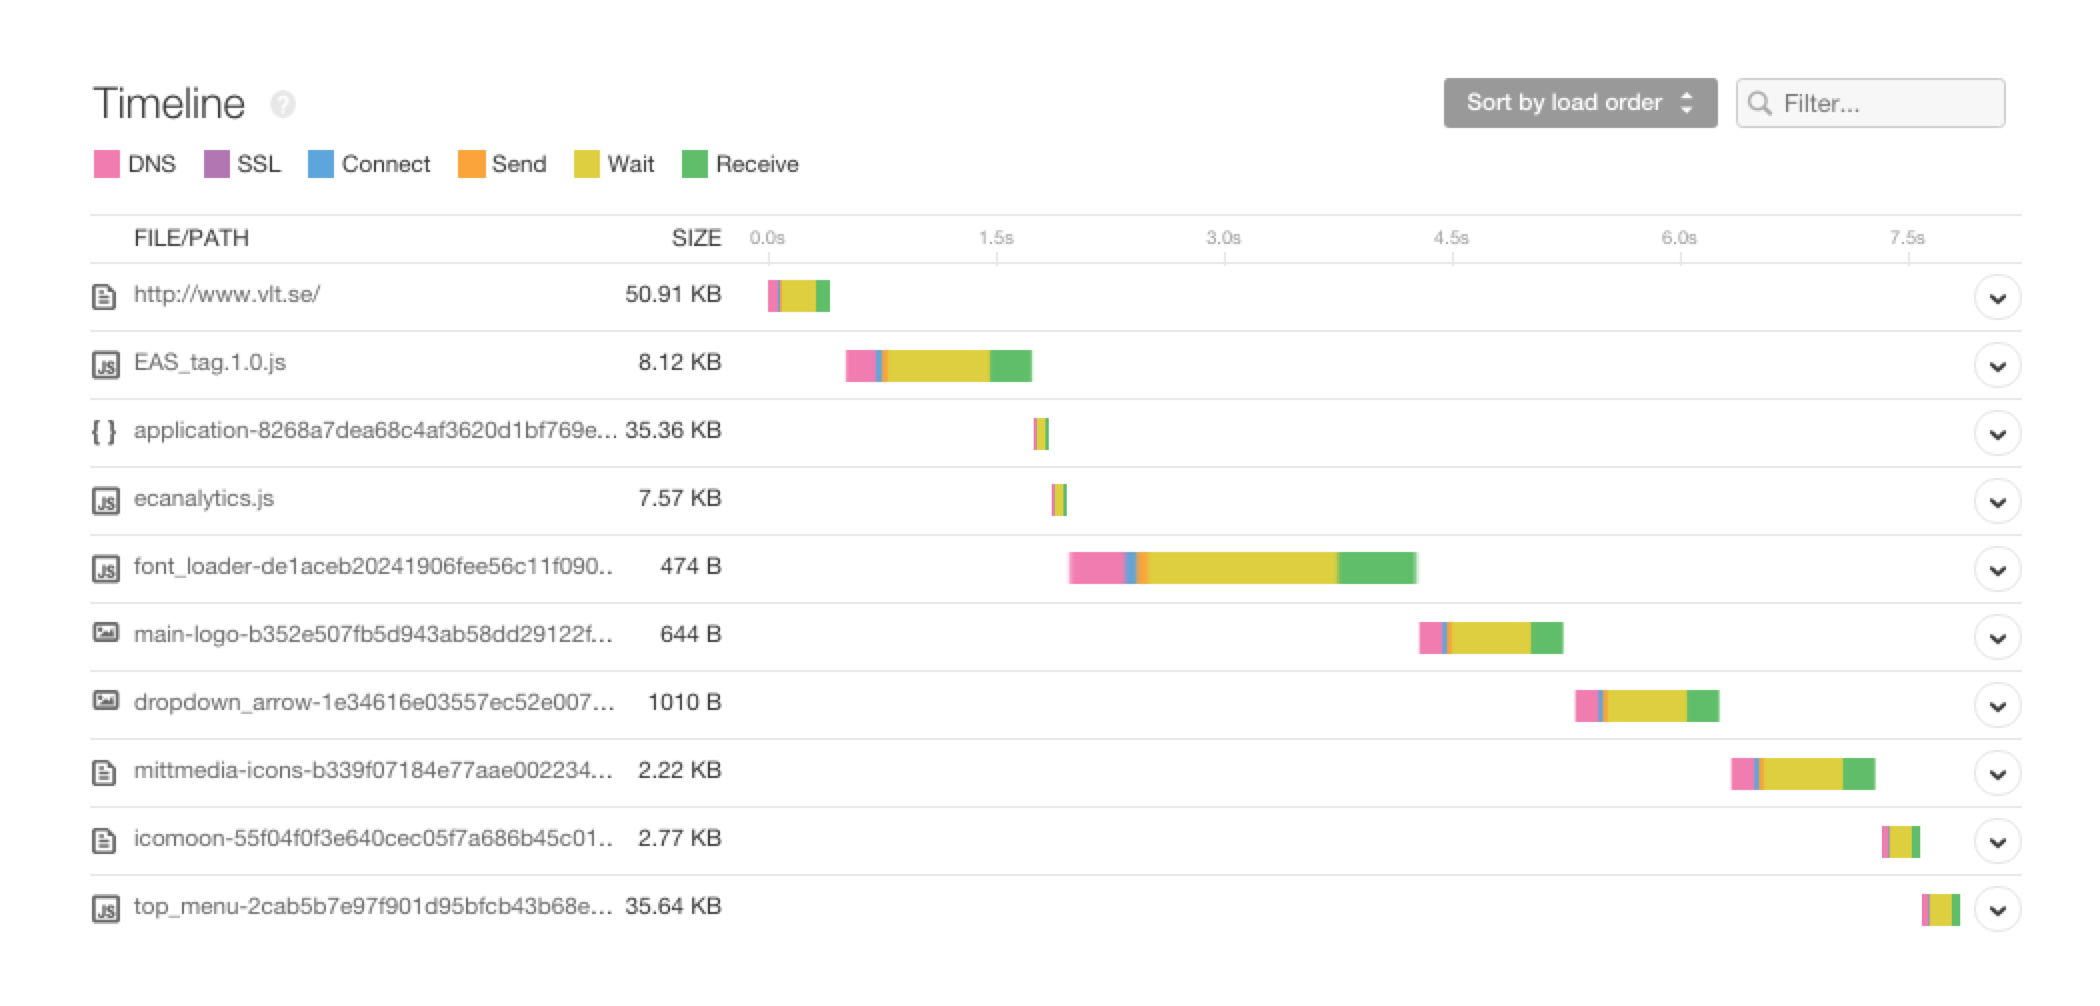The height and width of the screenshot is (1006, 2100).
Task: Select the Wait legend label
Action: pos(630,164)
